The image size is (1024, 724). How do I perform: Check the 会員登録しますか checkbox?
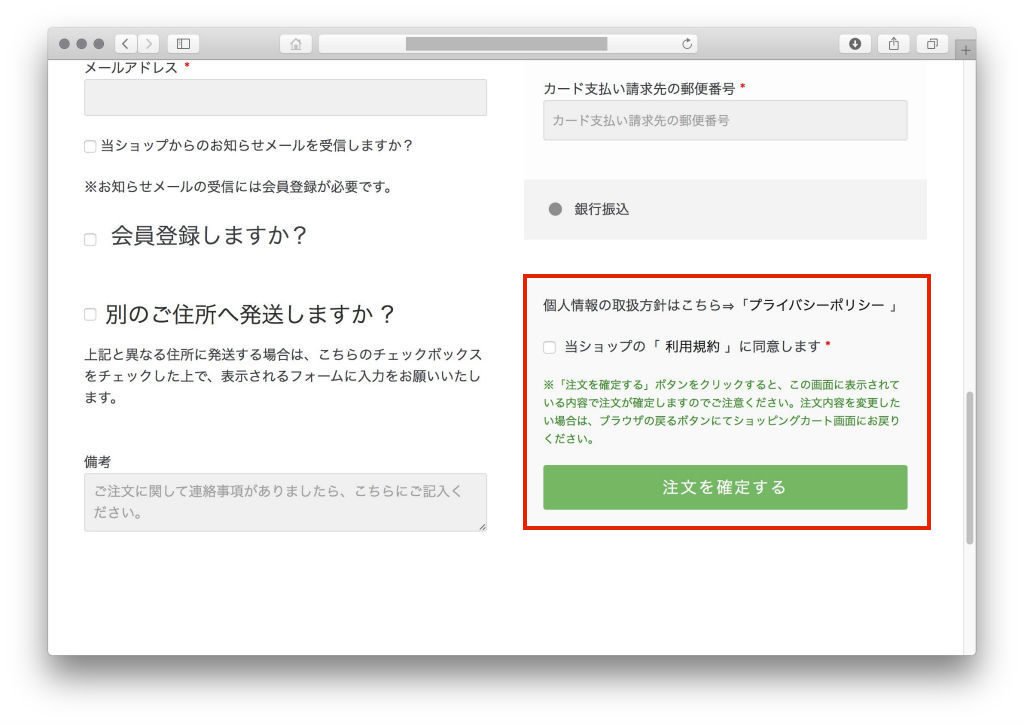[90, 239]
